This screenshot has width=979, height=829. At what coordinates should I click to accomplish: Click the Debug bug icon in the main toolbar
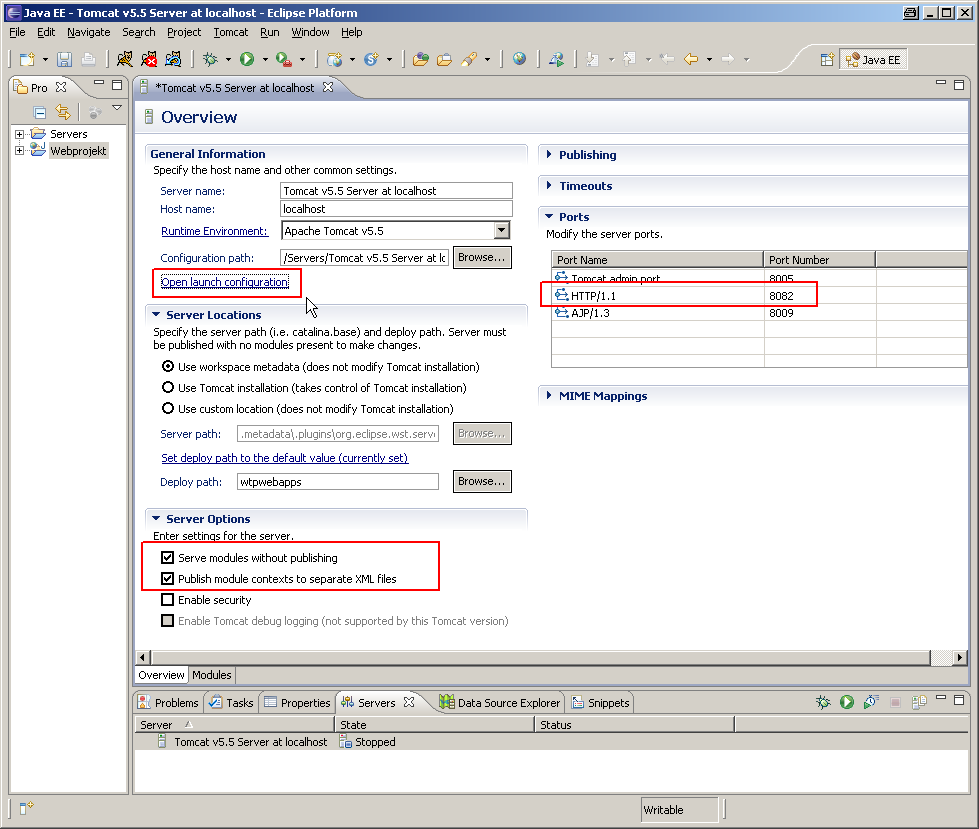click(x=210, y=59)
